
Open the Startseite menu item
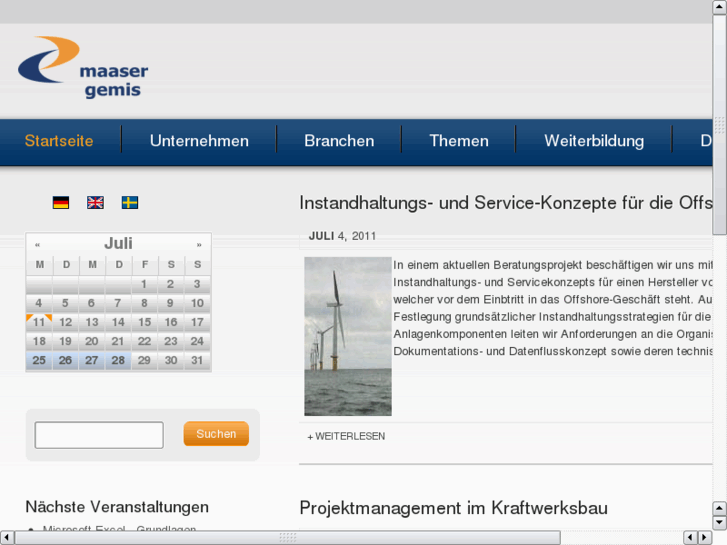point(59,141)
